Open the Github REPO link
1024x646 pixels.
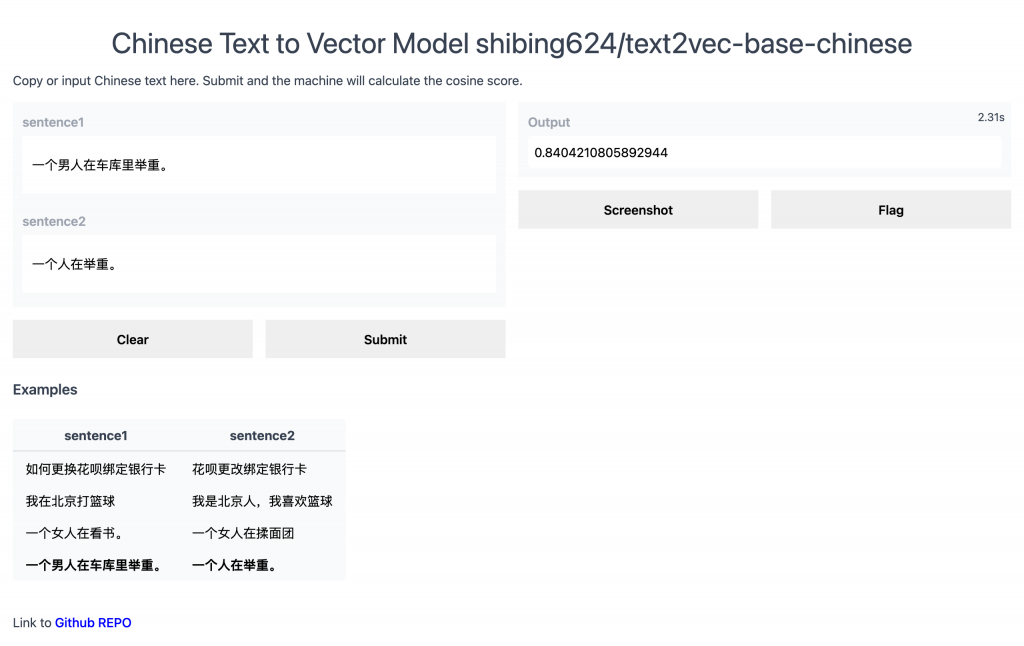click(x=93, y=623)
